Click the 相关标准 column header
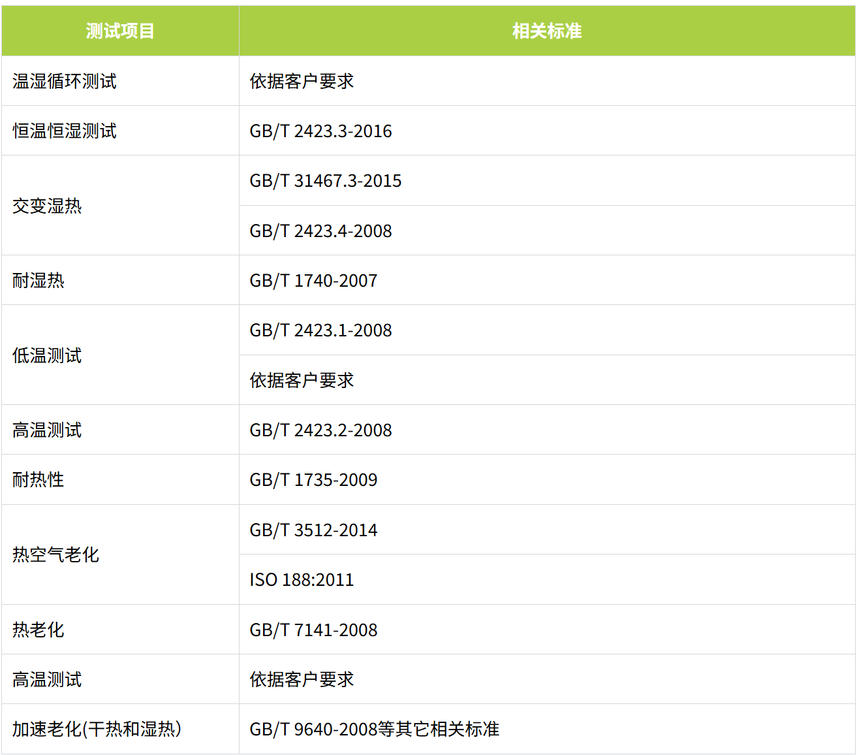Screen dimensions: 859x755 point(547,31)
